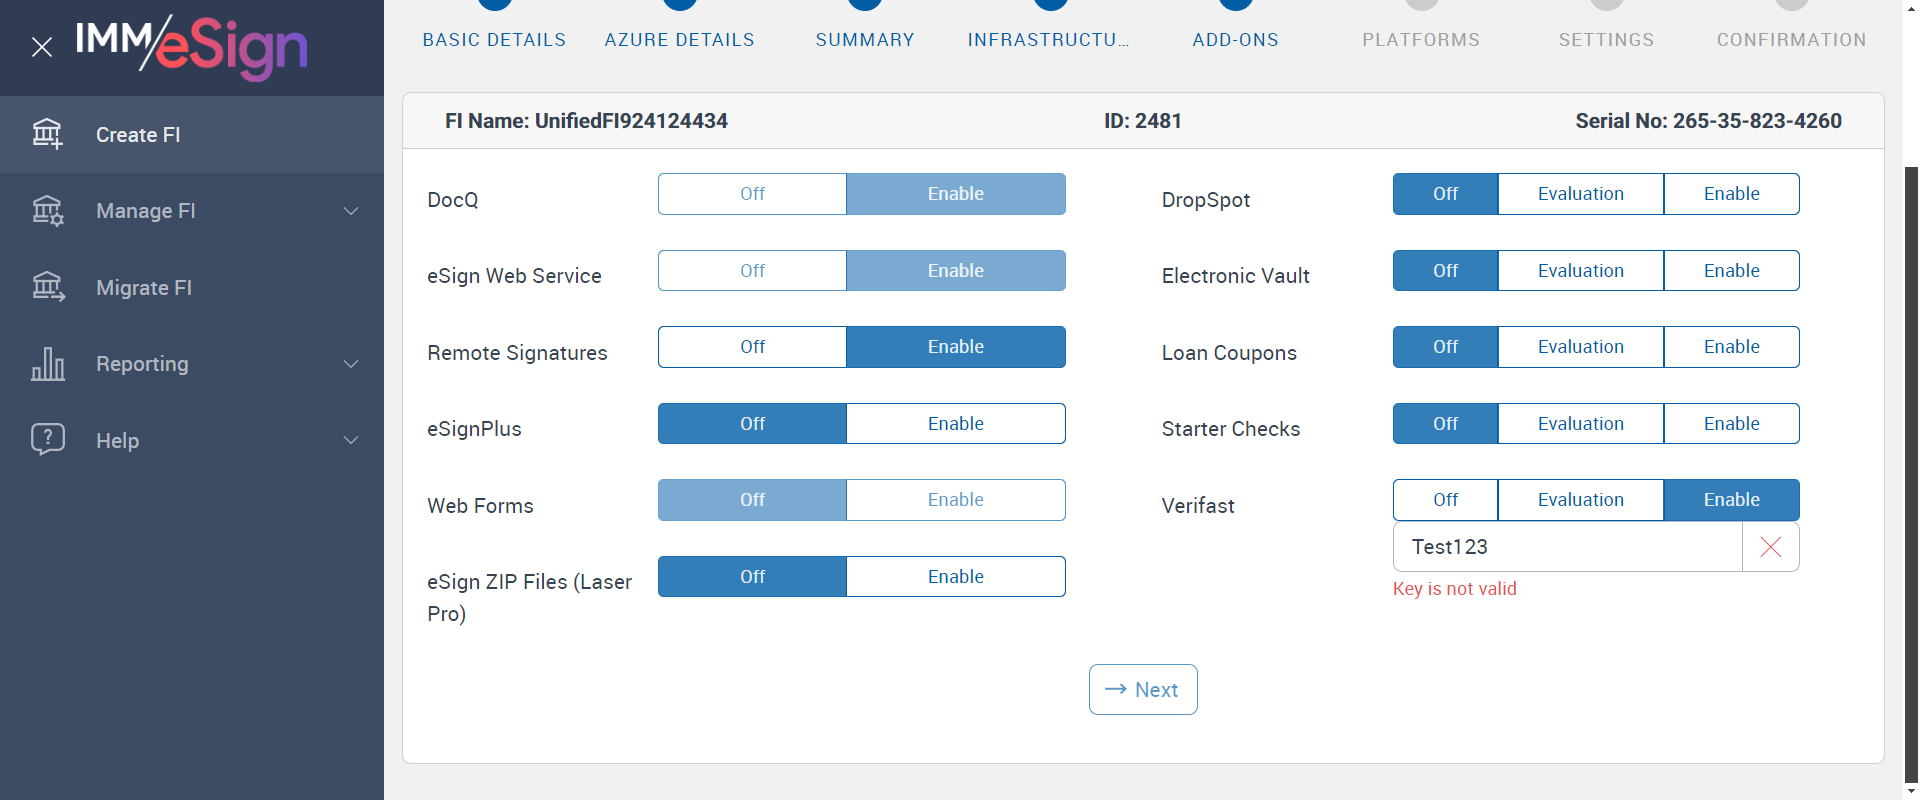The height and width of the screenshot is (800, 1920).
Task: Expand the Help menu chevron
Action: pyautogui.click(x=351, y=440)
